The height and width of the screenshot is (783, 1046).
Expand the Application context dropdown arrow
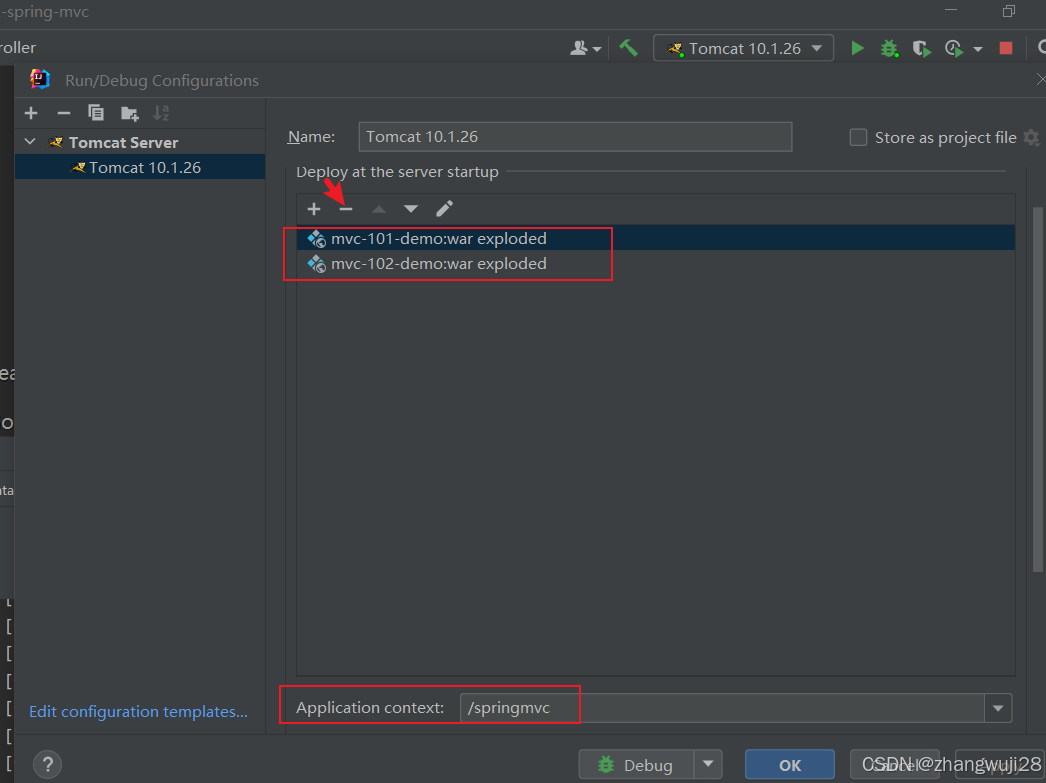tap(997, 709)
